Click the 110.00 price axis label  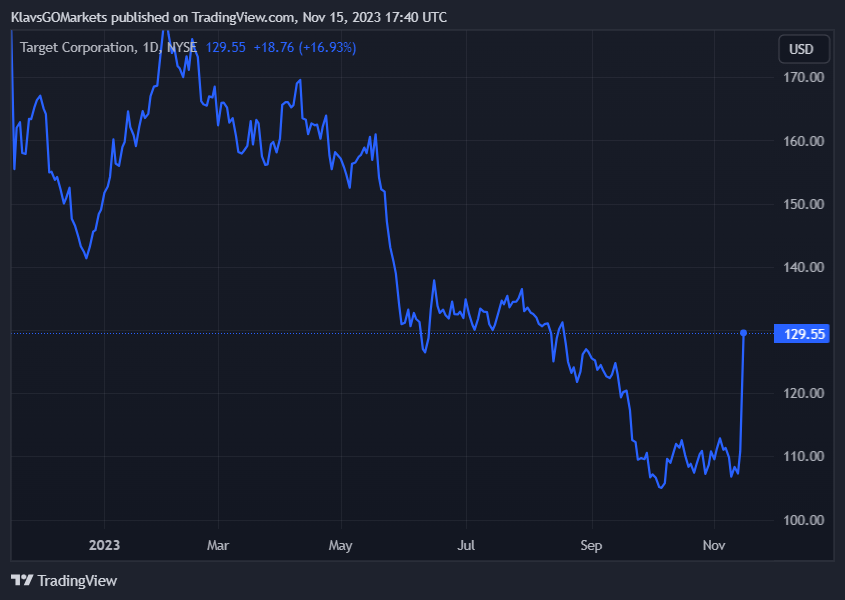(x=804, y=457)
